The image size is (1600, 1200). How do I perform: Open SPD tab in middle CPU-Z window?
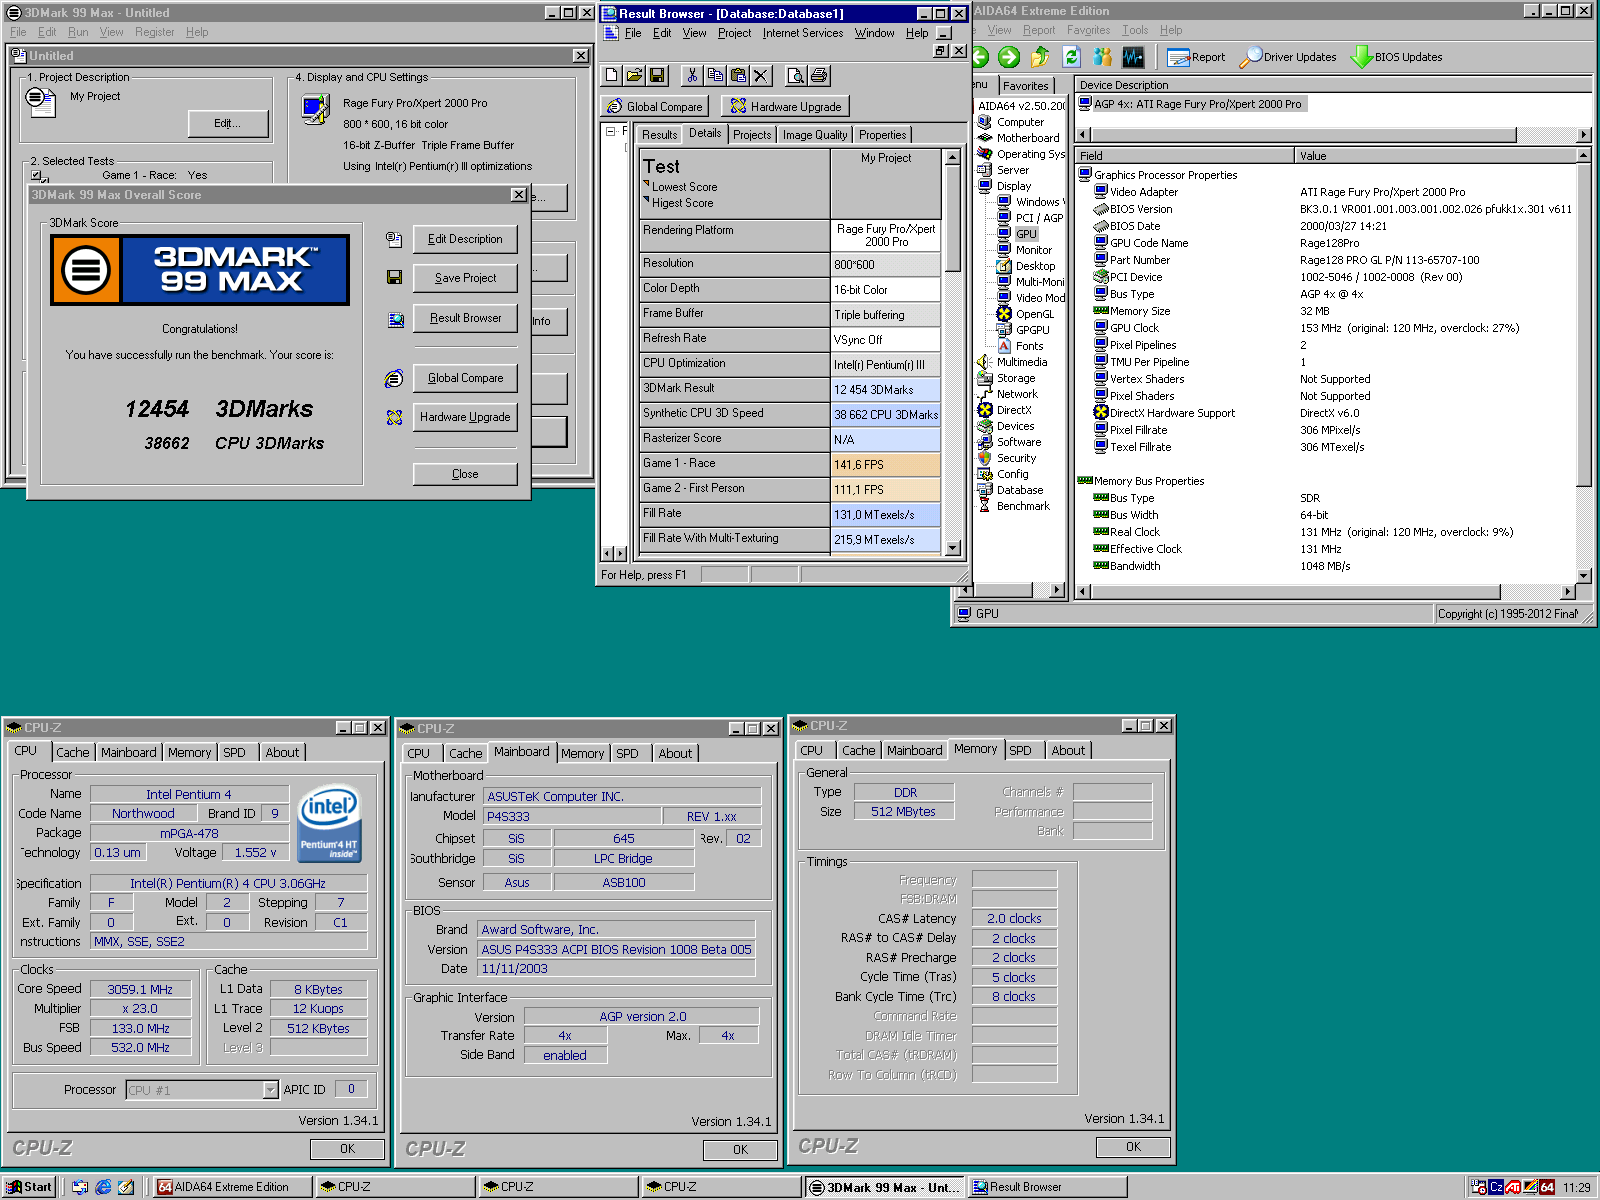[x=627, y=754]
